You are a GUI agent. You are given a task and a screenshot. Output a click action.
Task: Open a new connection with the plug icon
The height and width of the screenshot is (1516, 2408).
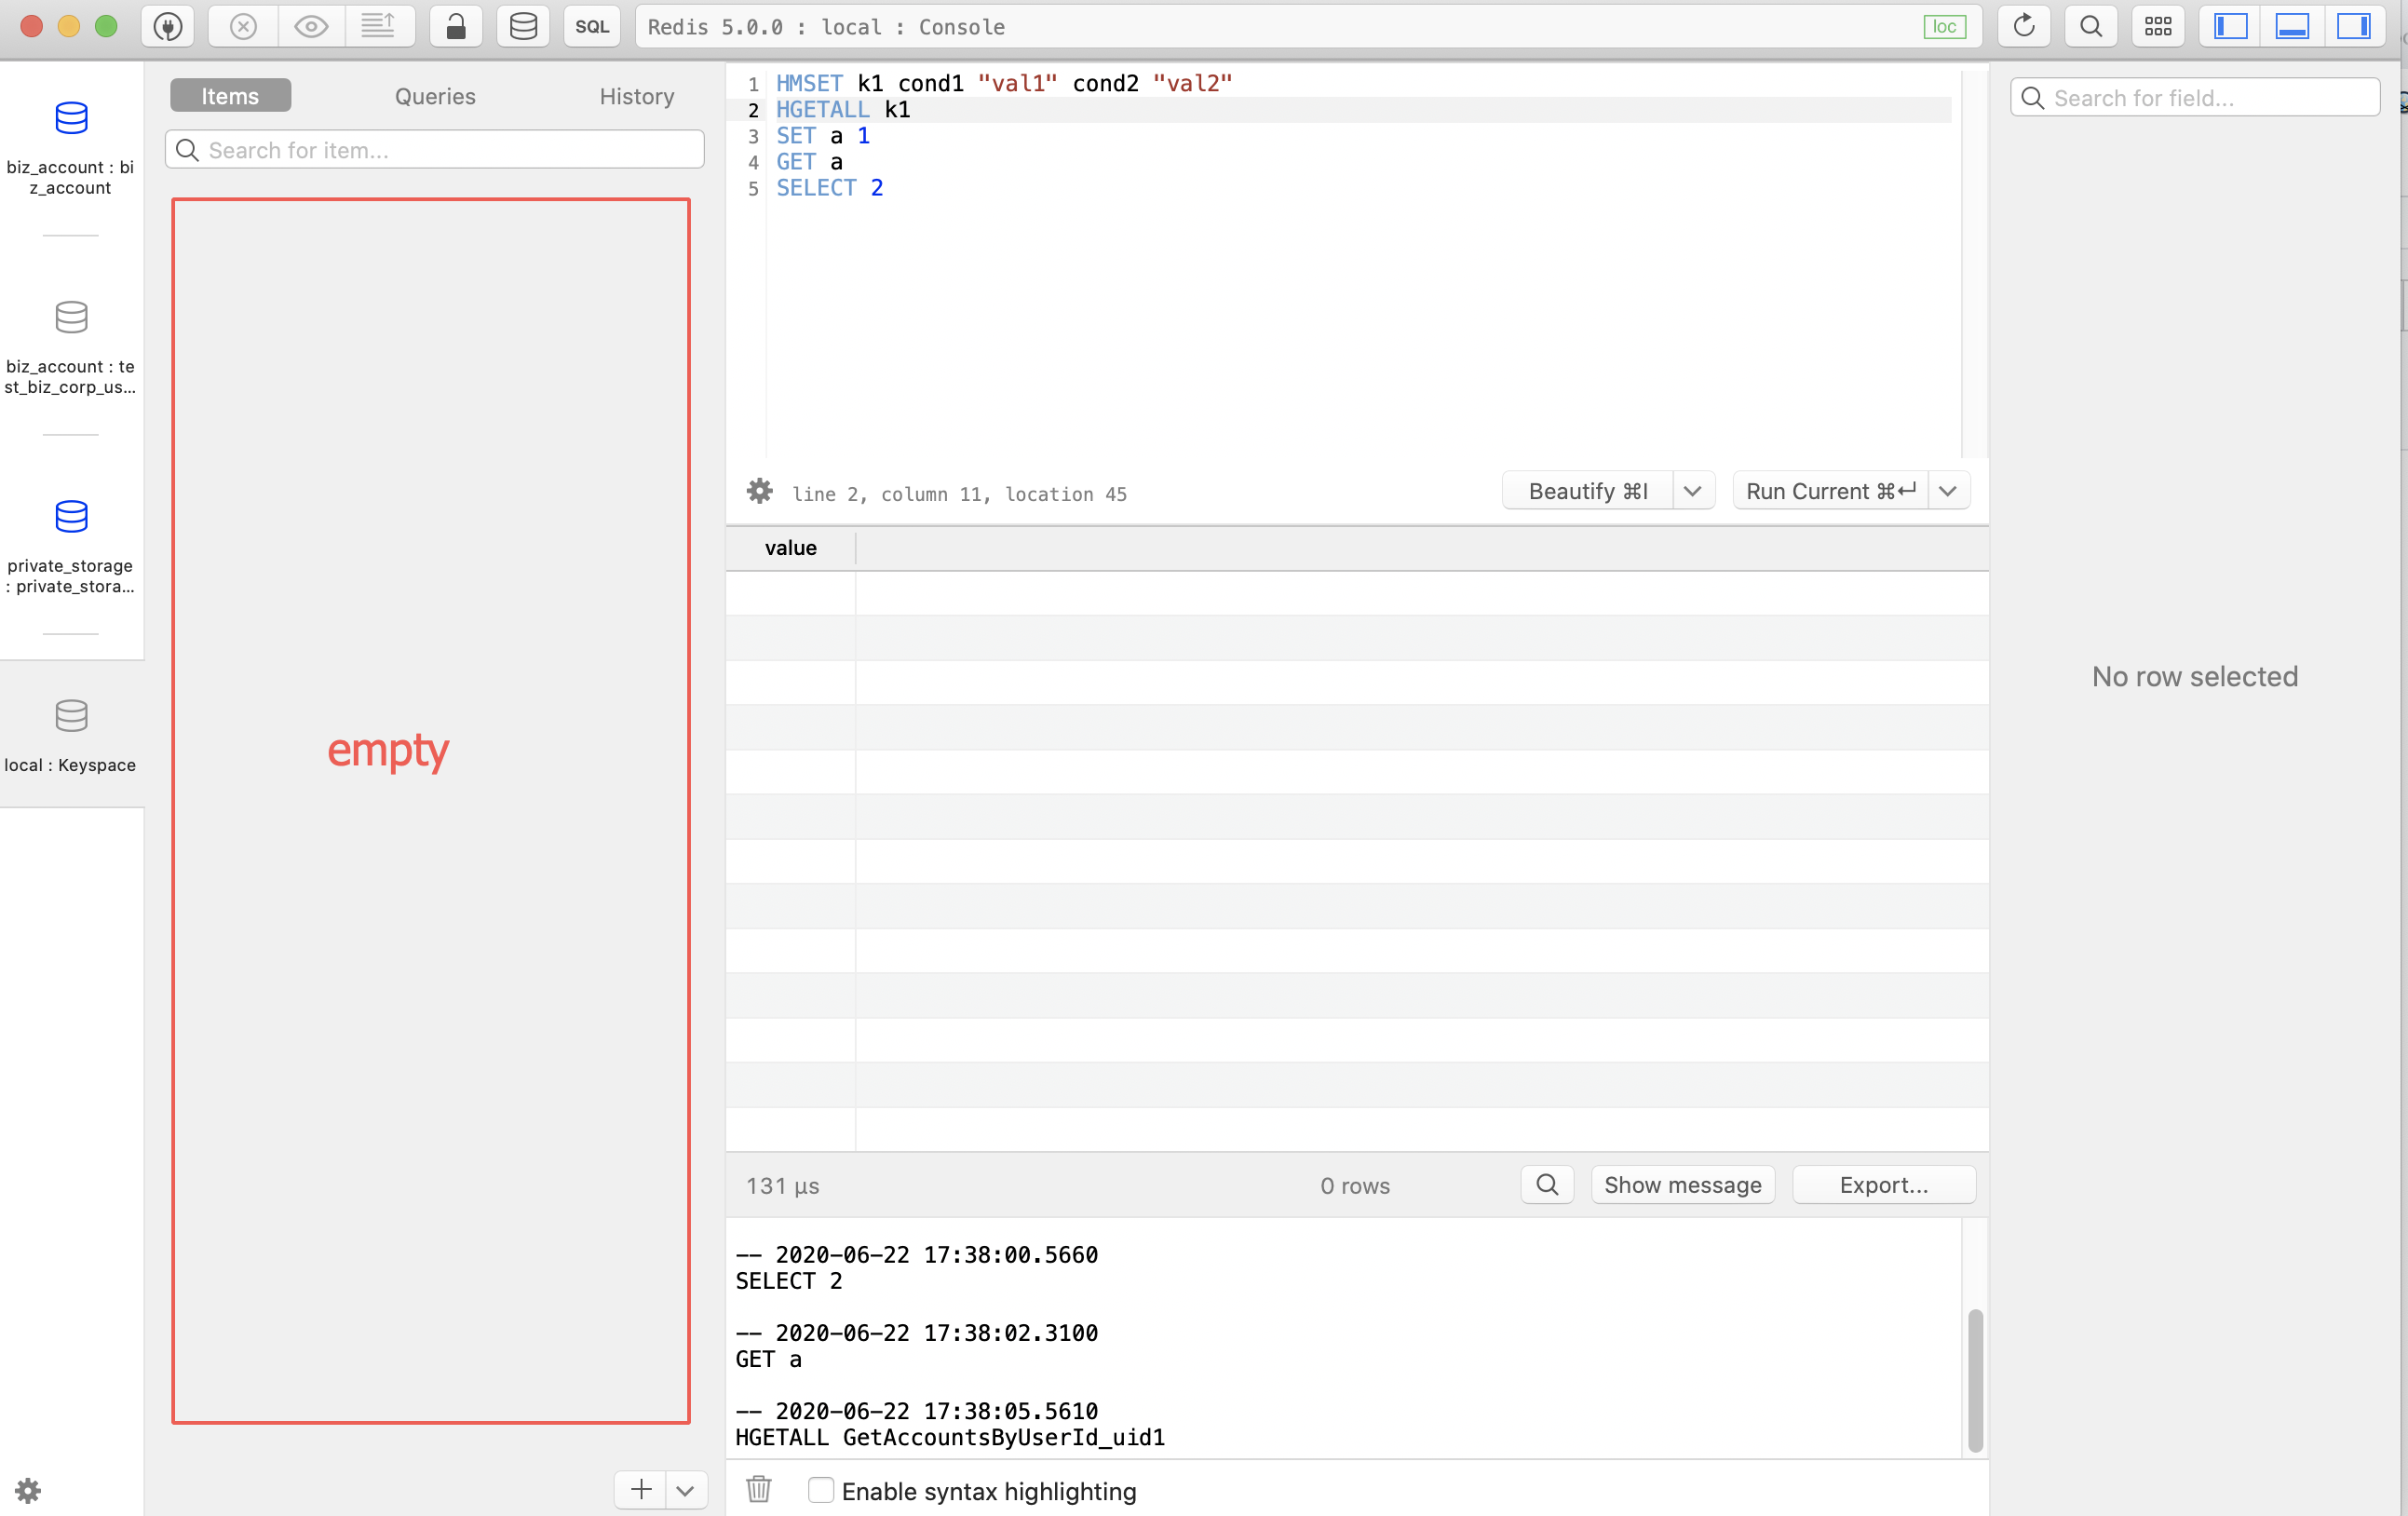pos(168,27)
